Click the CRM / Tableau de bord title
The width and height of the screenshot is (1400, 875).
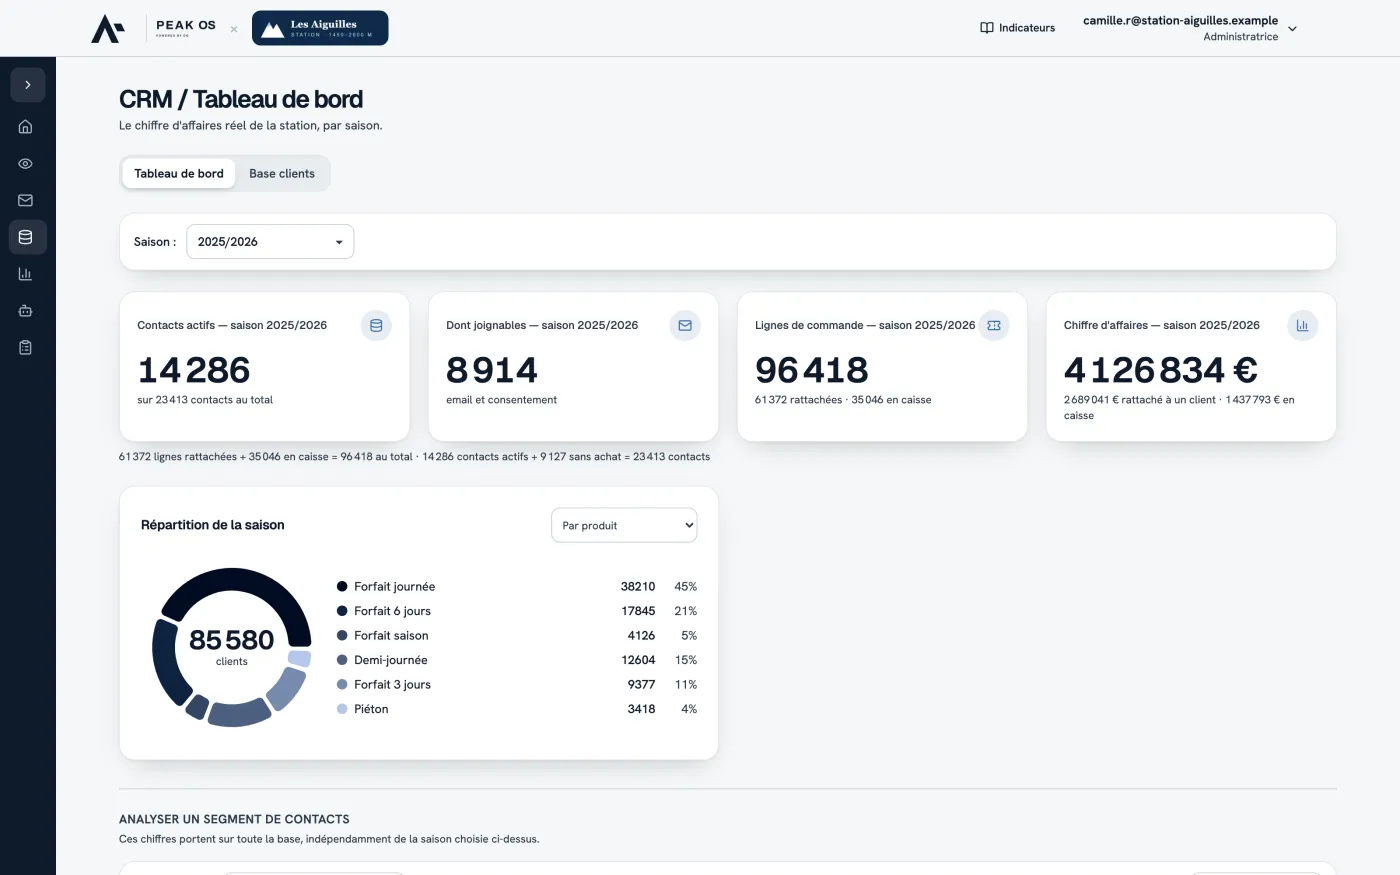click(x=241, y=100)
